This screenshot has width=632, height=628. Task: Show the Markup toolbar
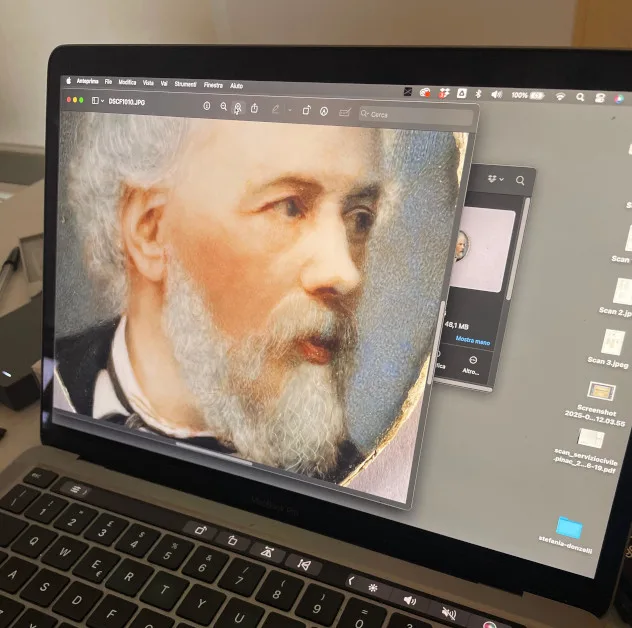point(324,111)
